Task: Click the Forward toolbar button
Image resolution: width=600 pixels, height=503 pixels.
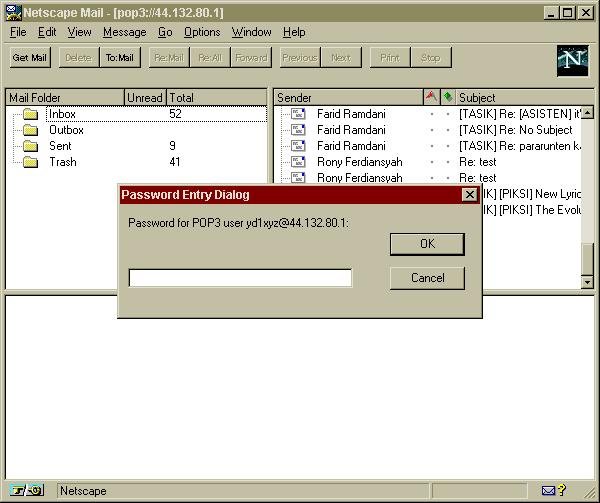Action: pos(251,58)
